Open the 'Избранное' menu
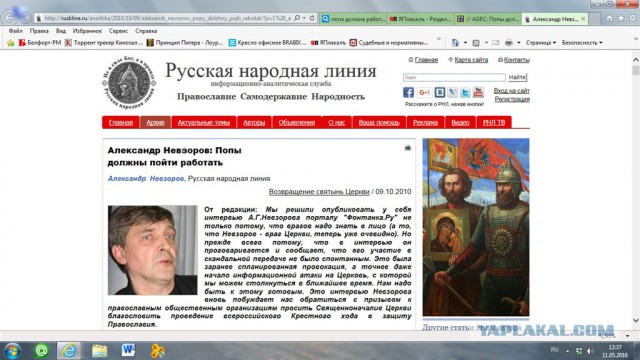This screenshot has width=640, height=360. 87,31
